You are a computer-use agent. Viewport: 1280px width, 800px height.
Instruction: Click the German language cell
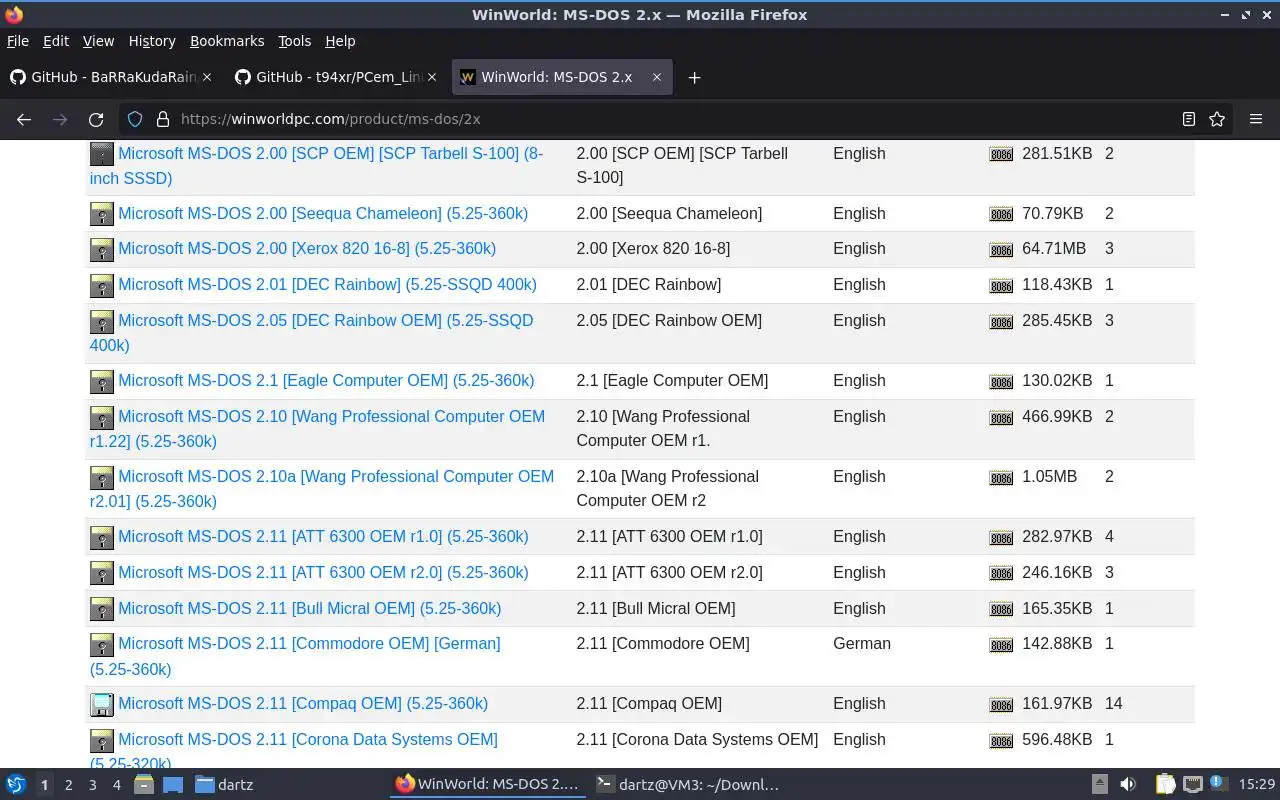pyautogui.click(x=862, y=644)
